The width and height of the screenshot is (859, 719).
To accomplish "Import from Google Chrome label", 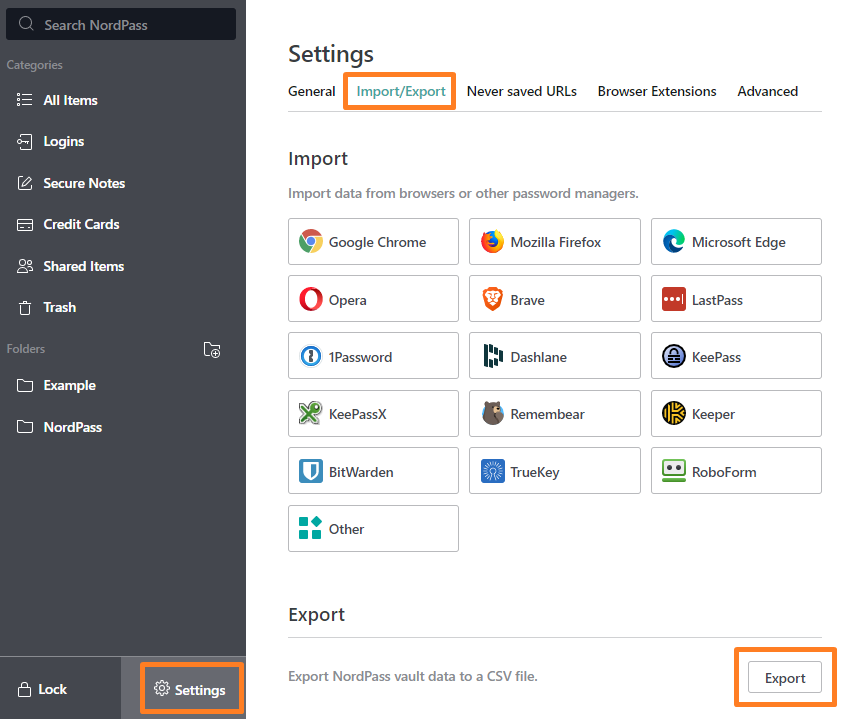I will click(x=377, y=242).
